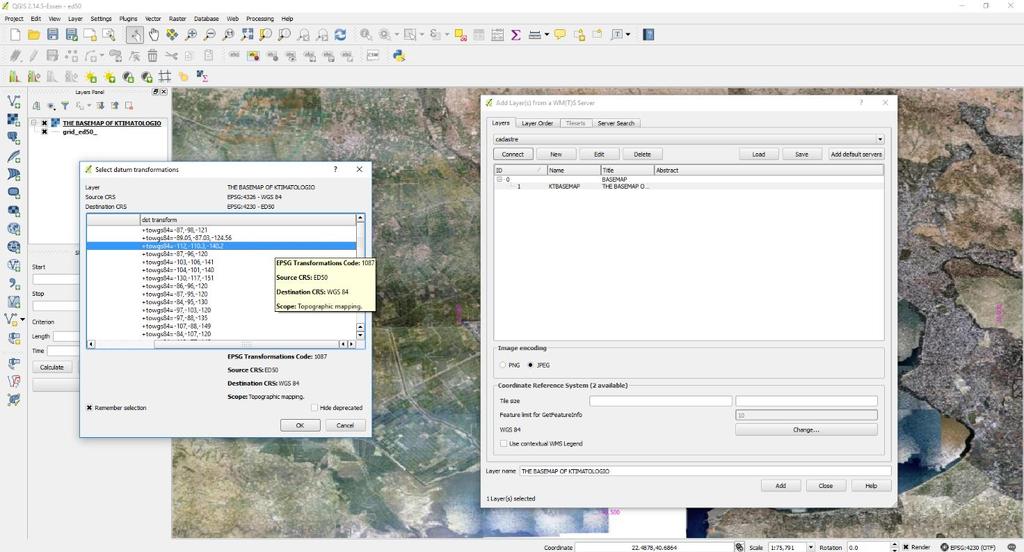
Task: Click the Filter Legend funnel icon in Layers Panel
Action: coord(65,106)
